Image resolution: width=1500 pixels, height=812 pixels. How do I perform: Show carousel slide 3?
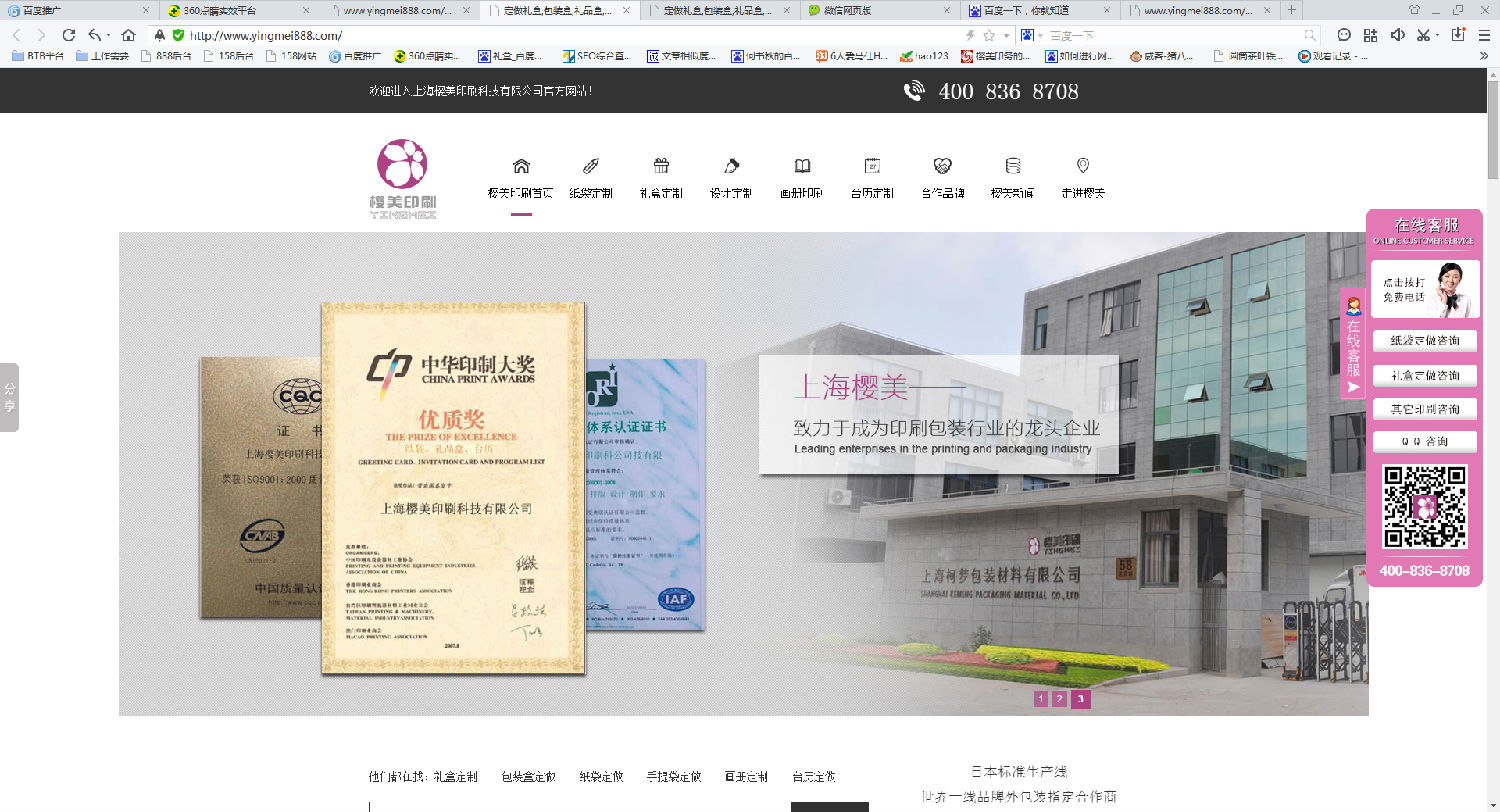pos(1080,699)
